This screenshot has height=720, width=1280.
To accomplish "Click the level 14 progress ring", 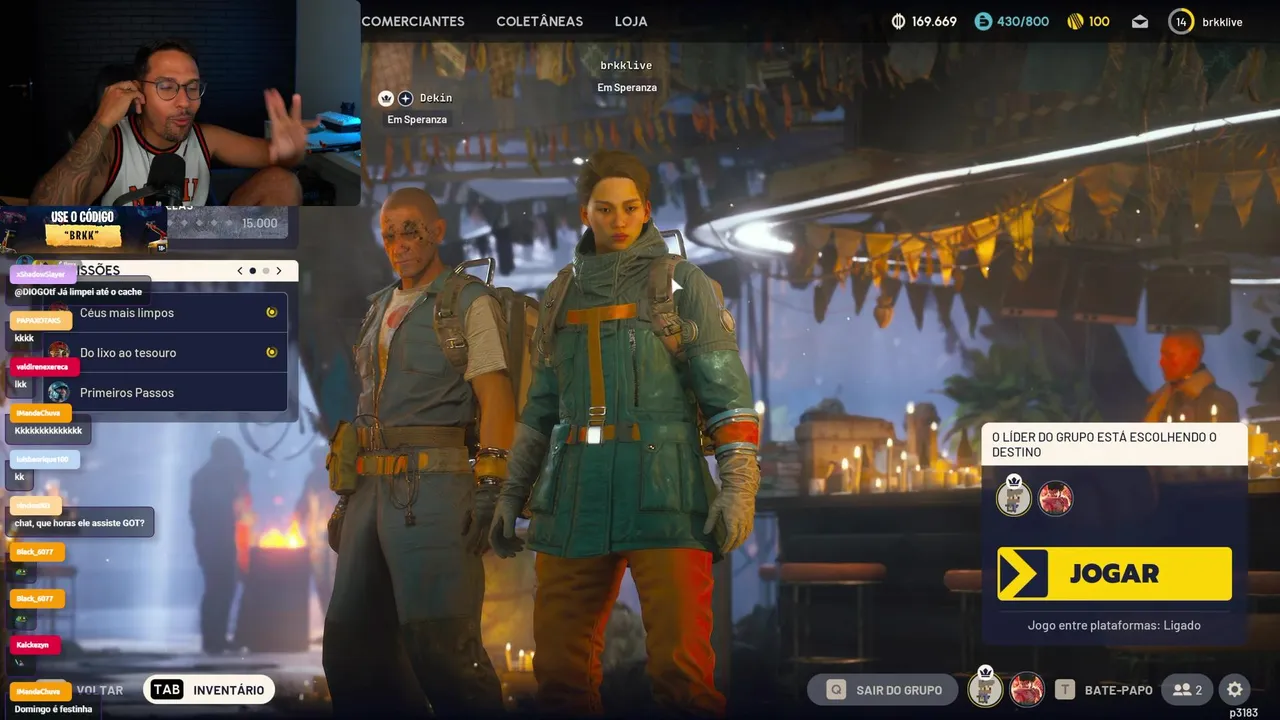I will point(1181,21).
